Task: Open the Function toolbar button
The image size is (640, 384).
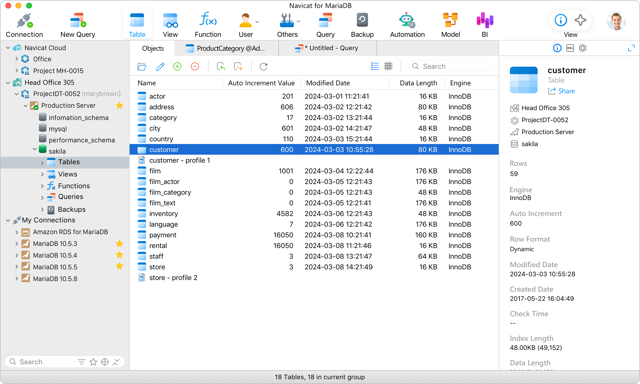Action: pos(208,25)
